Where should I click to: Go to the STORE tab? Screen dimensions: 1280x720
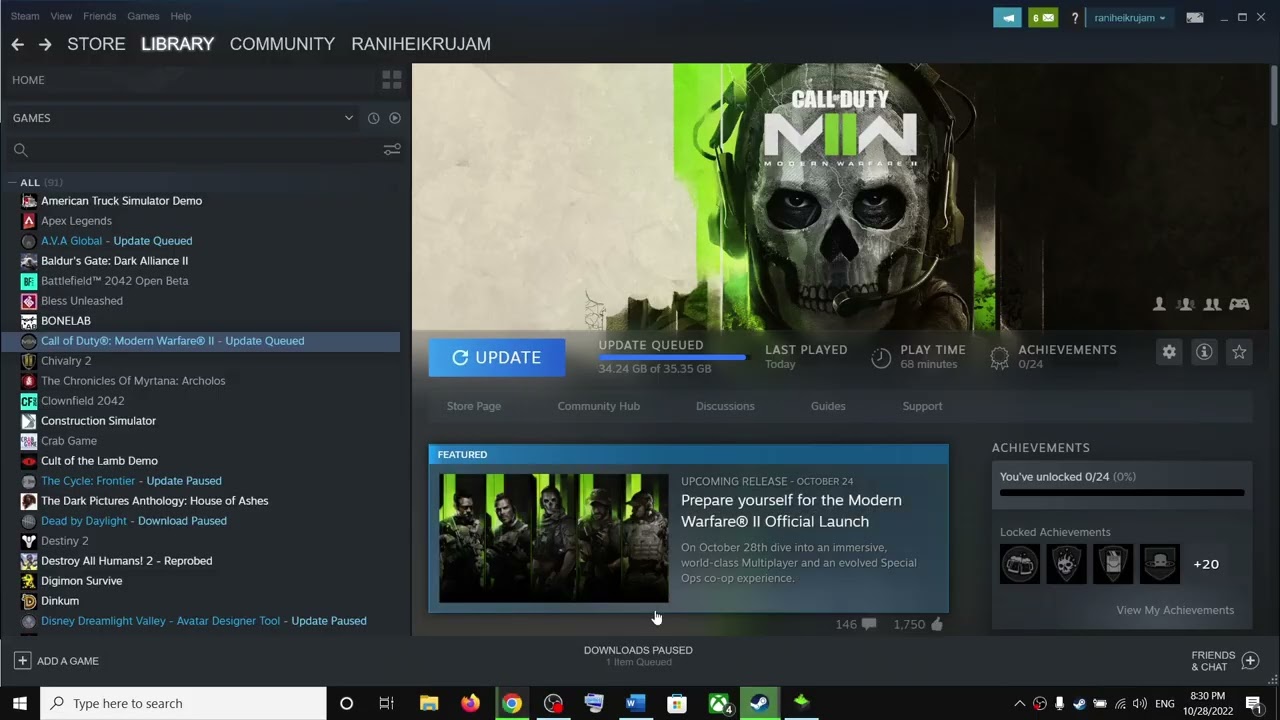pyautogui.click(x=96, y=44)
